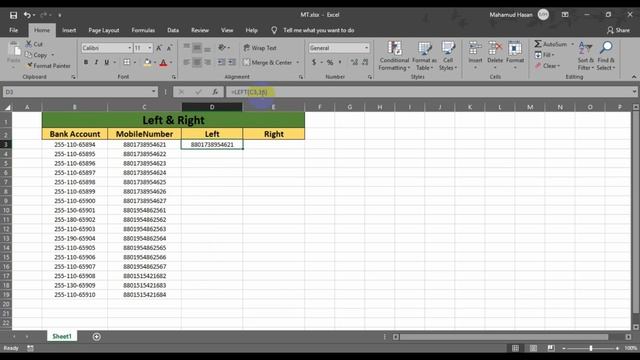
Task: Increase font size with the larger A
Action: (x=159, y=48)
